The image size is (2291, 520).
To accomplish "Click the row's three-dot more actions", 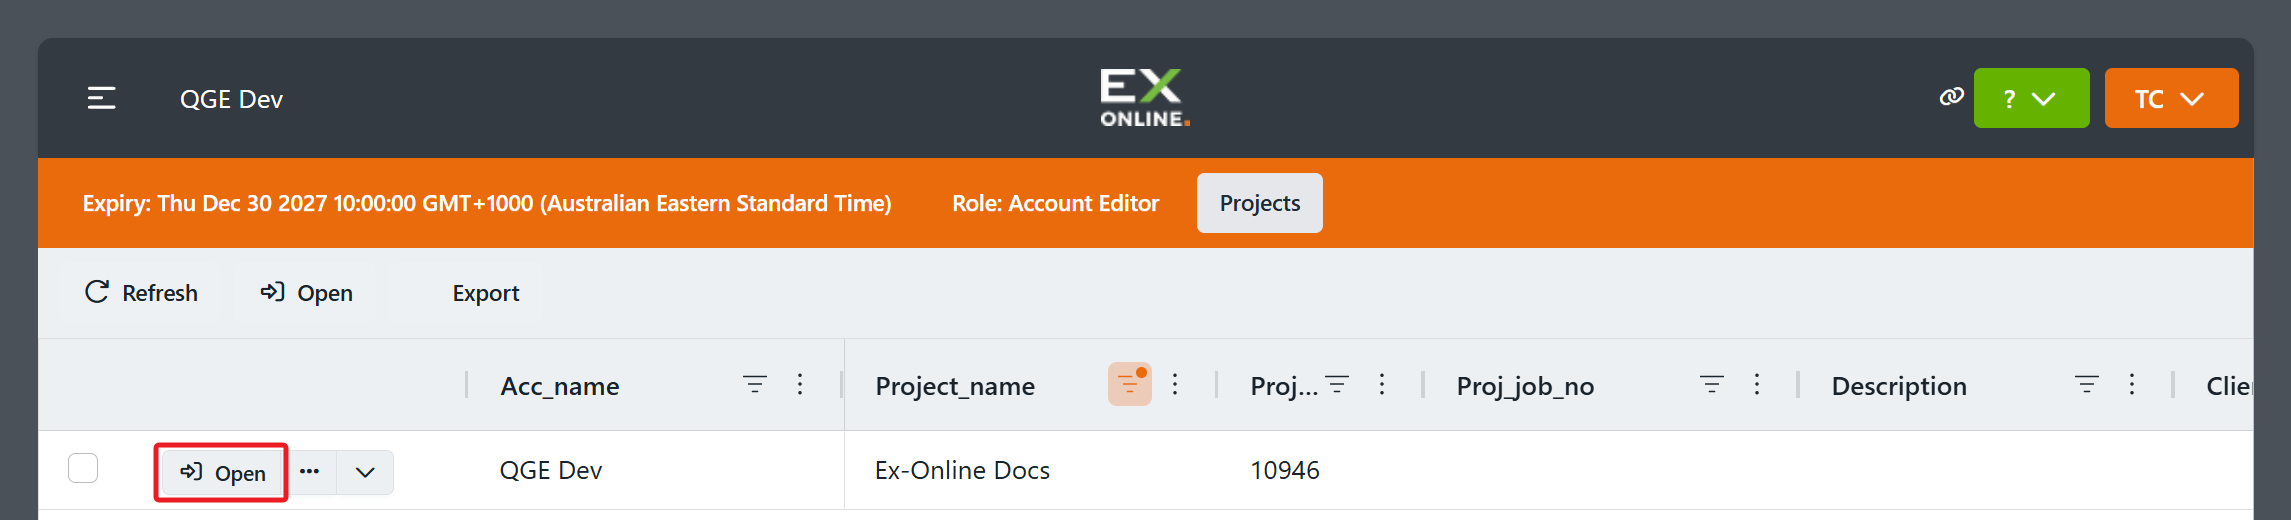I will click(x=310, y=472).
